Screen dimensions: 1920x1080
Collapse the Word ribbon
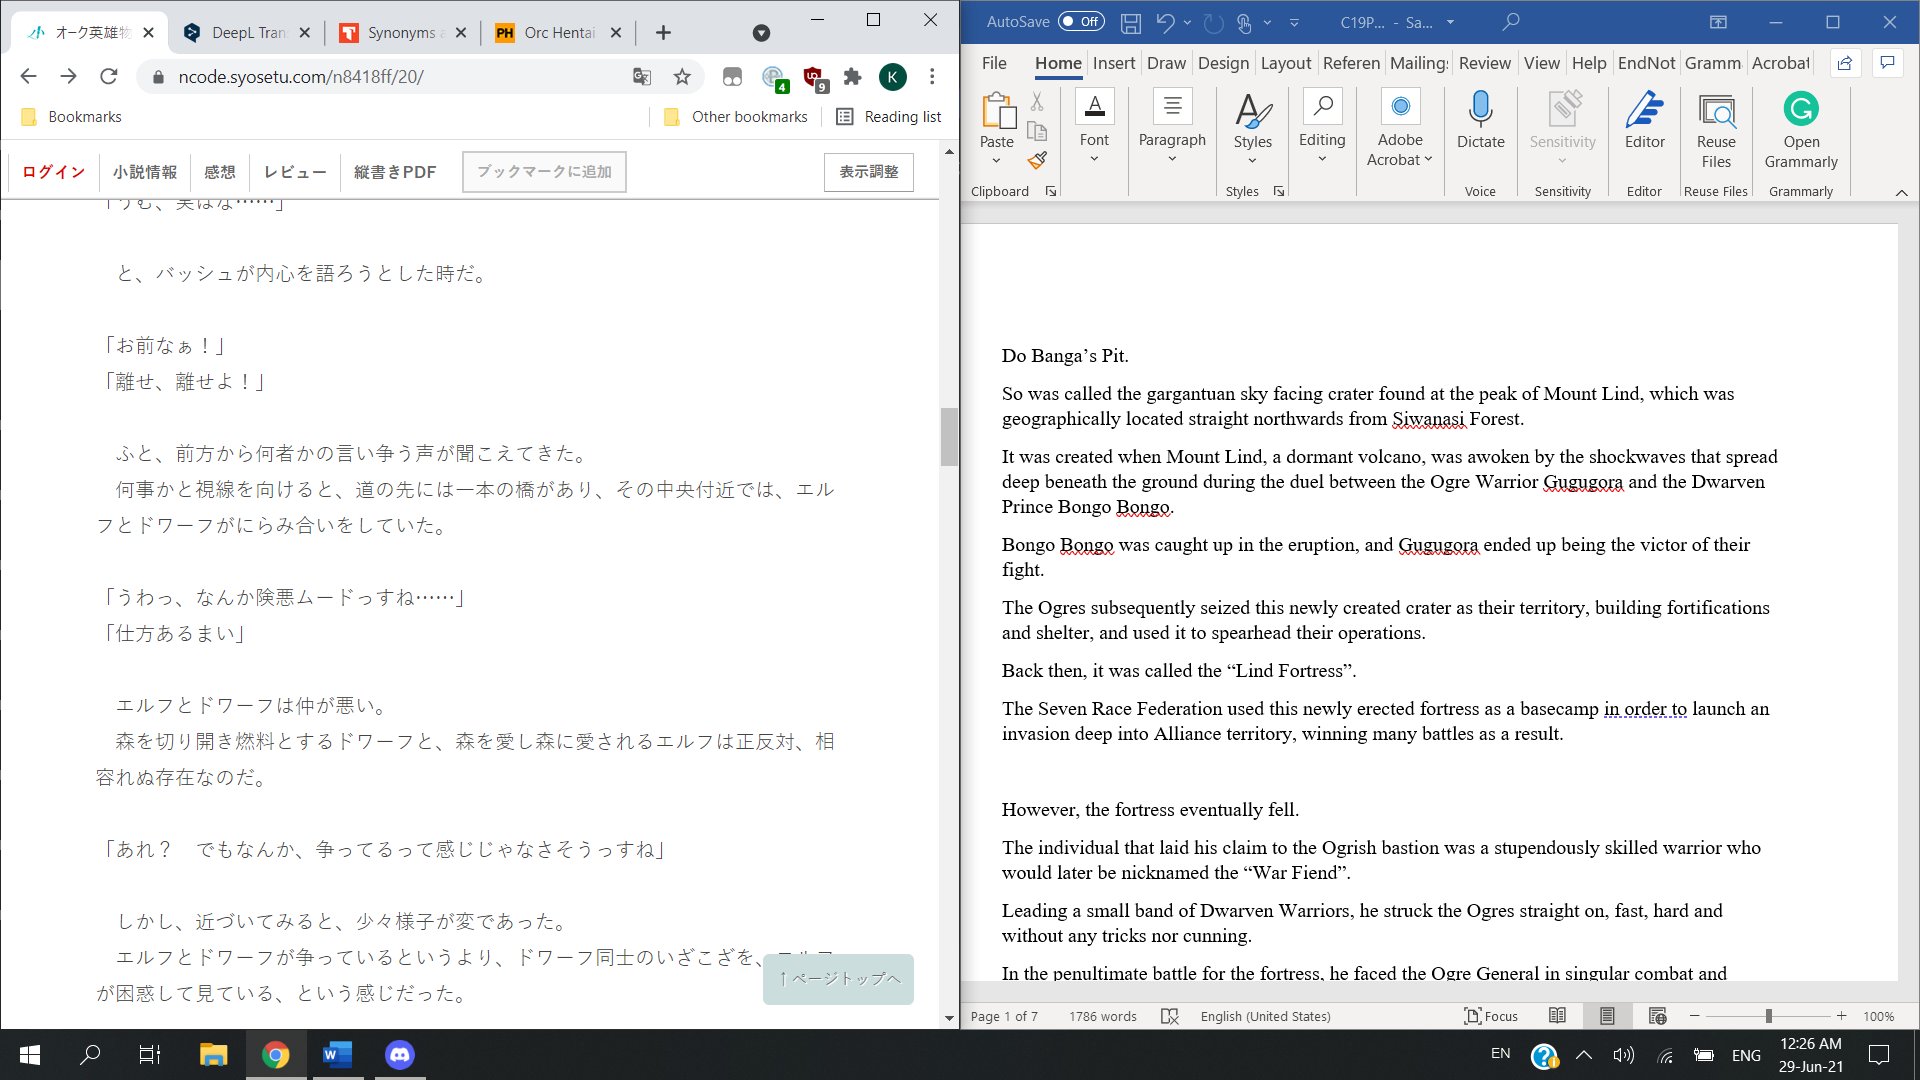pyautogui.click(x=1901, y=192)
